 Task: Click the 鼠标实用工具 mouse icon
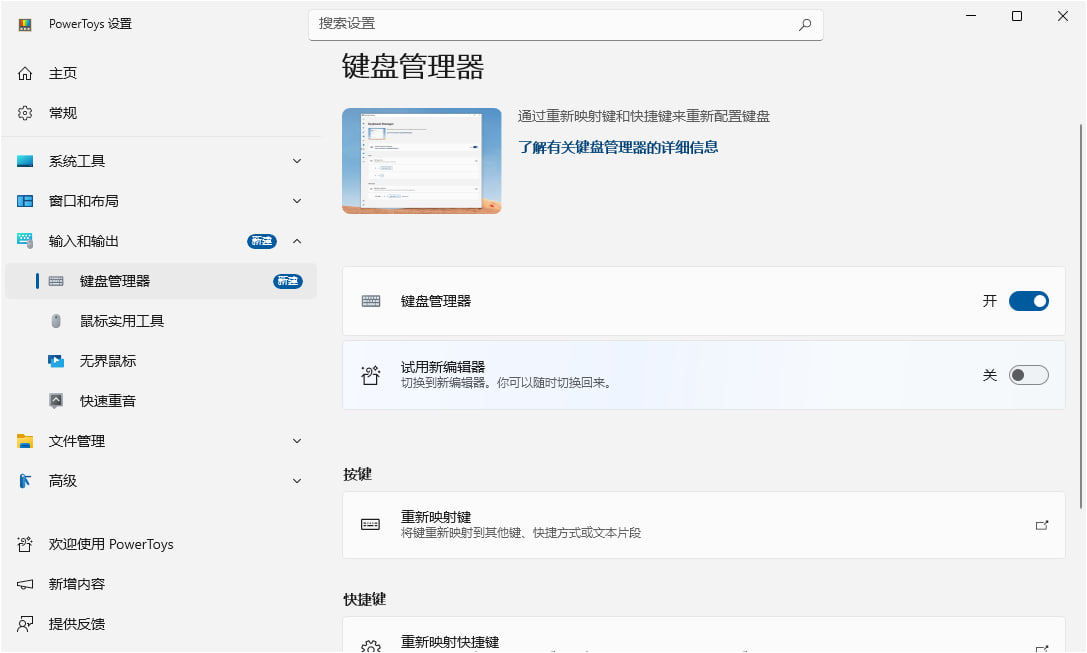pos(56,321)
